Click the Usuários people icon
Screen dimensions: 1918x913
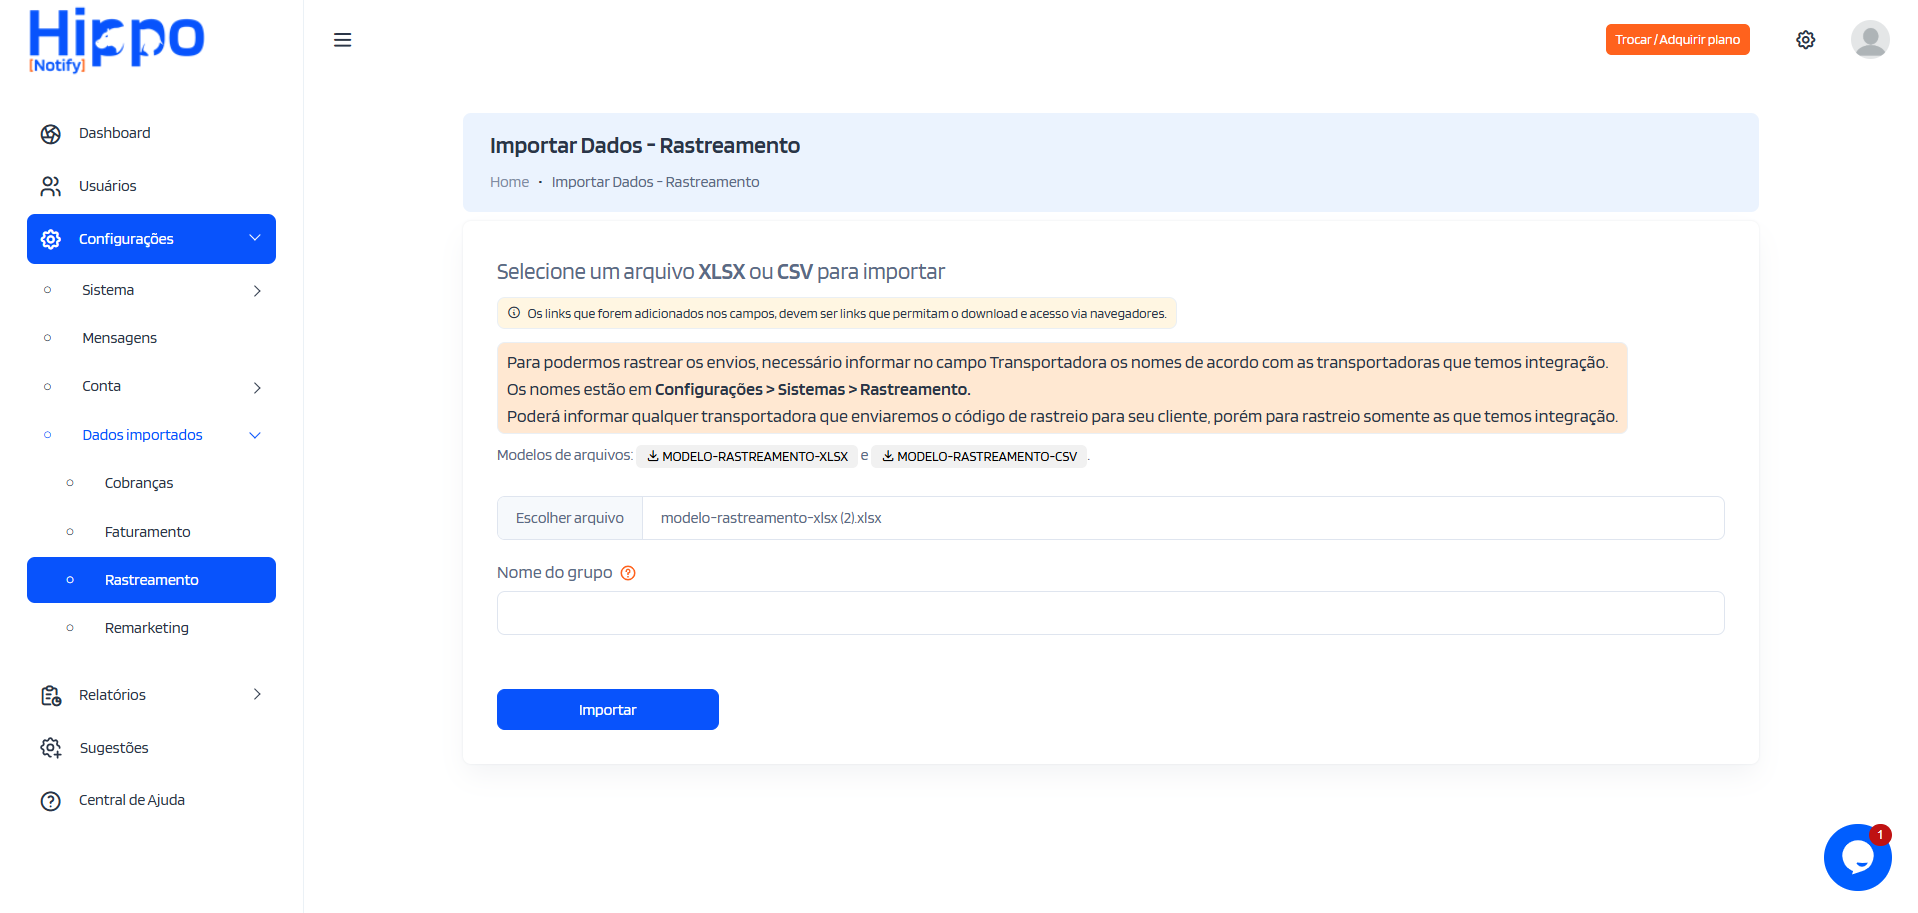51,187
